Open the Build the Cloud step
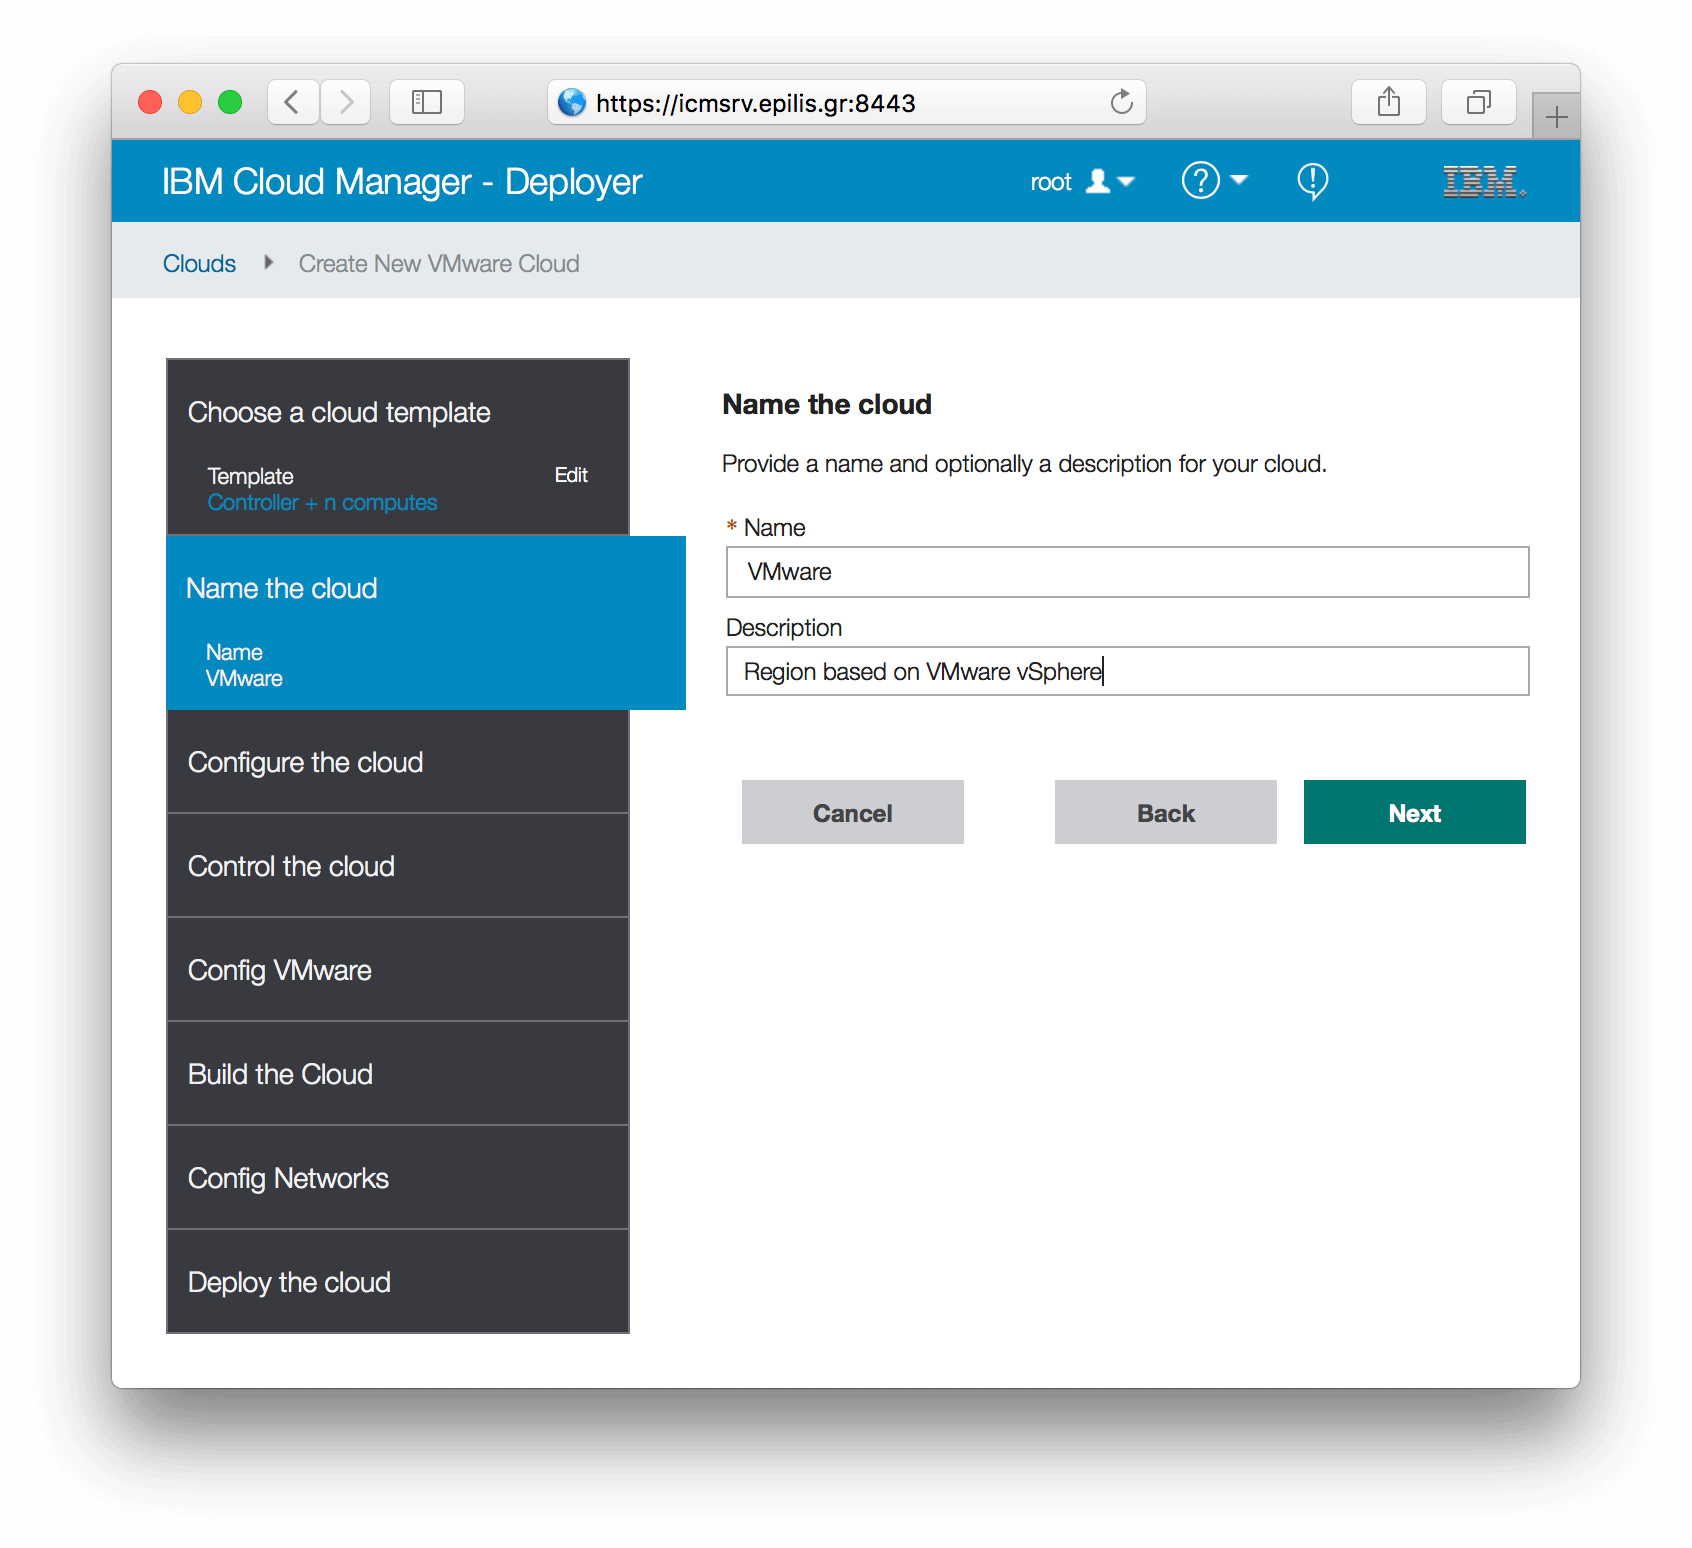The width and height of the screenshot is (1692, 1548). point(398,1074)
